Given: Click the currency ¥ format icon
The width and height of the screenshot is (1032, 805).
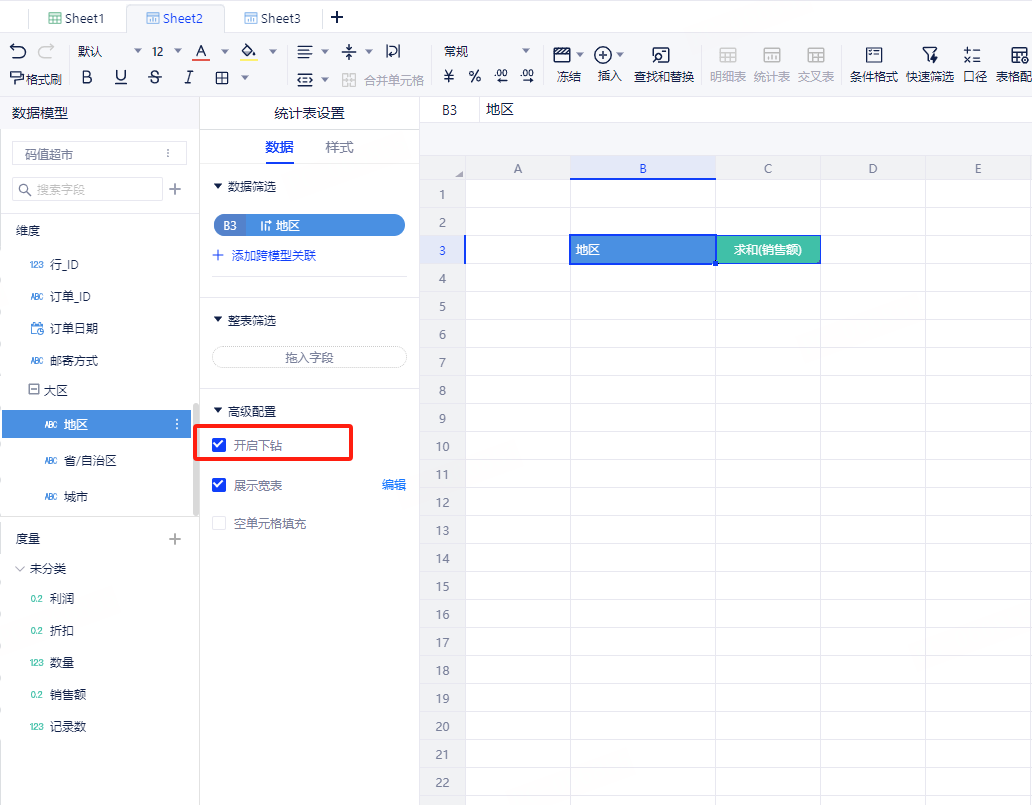Looking at the screenshot, I should (x=449, y=77).
